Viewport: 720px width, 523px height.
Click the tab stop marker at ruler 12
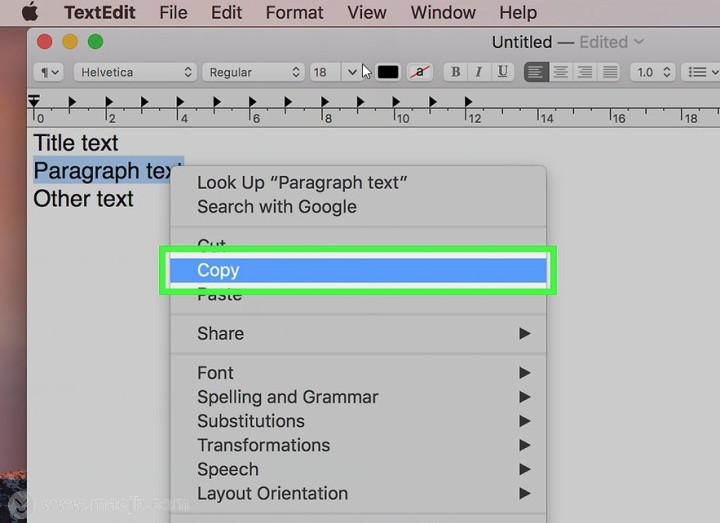click(x=468, y=101)
